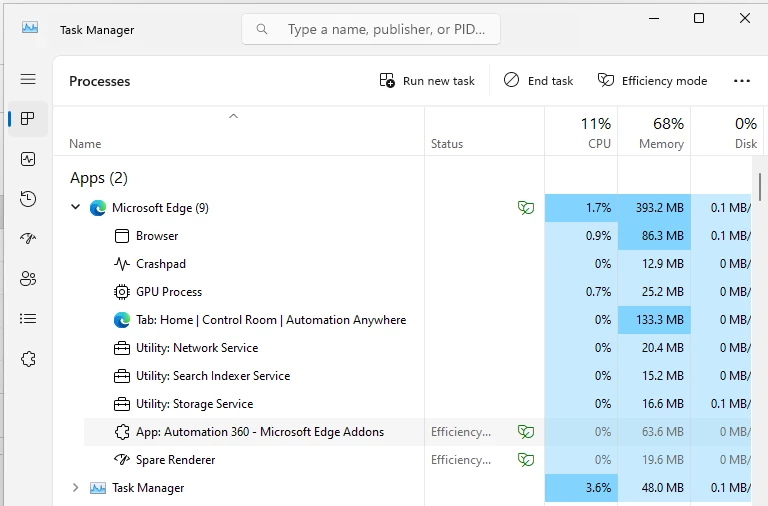Click the Browser subprocess icon

pyautogui.click(x=121, y=236)
